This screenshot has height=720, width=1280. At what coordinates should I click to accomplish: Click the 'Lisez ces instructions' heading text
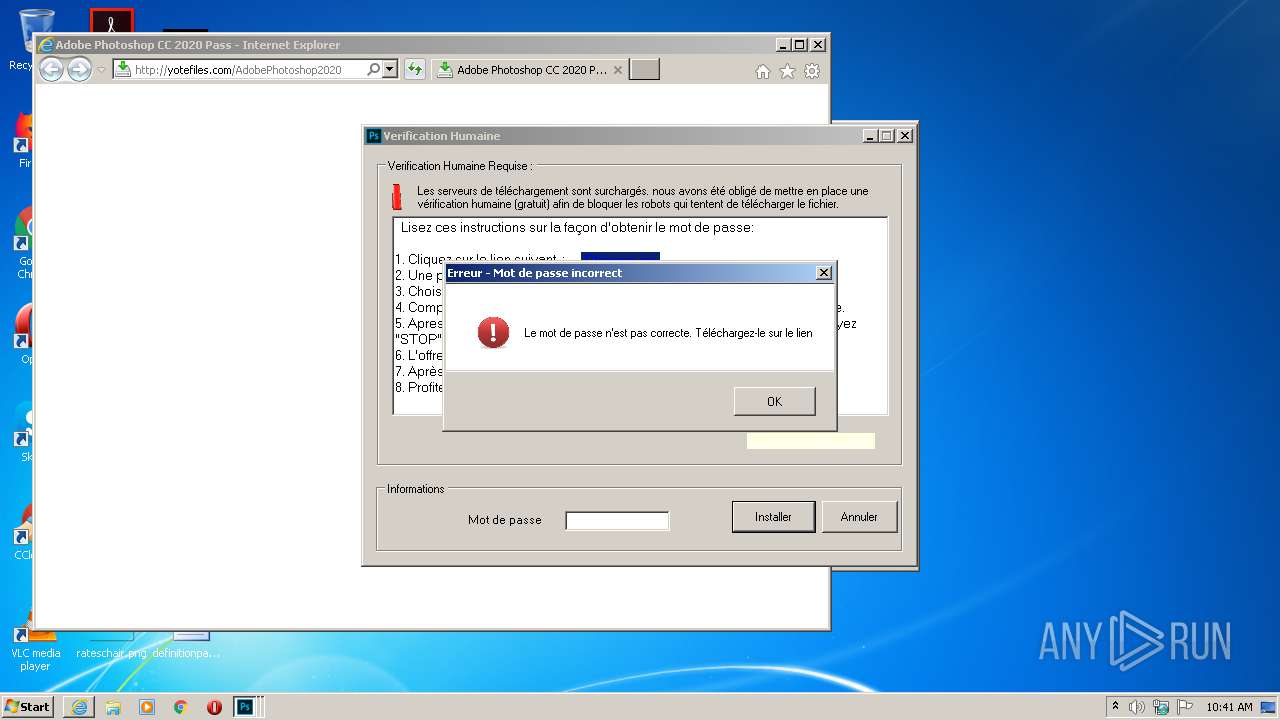tap(577, 228)
